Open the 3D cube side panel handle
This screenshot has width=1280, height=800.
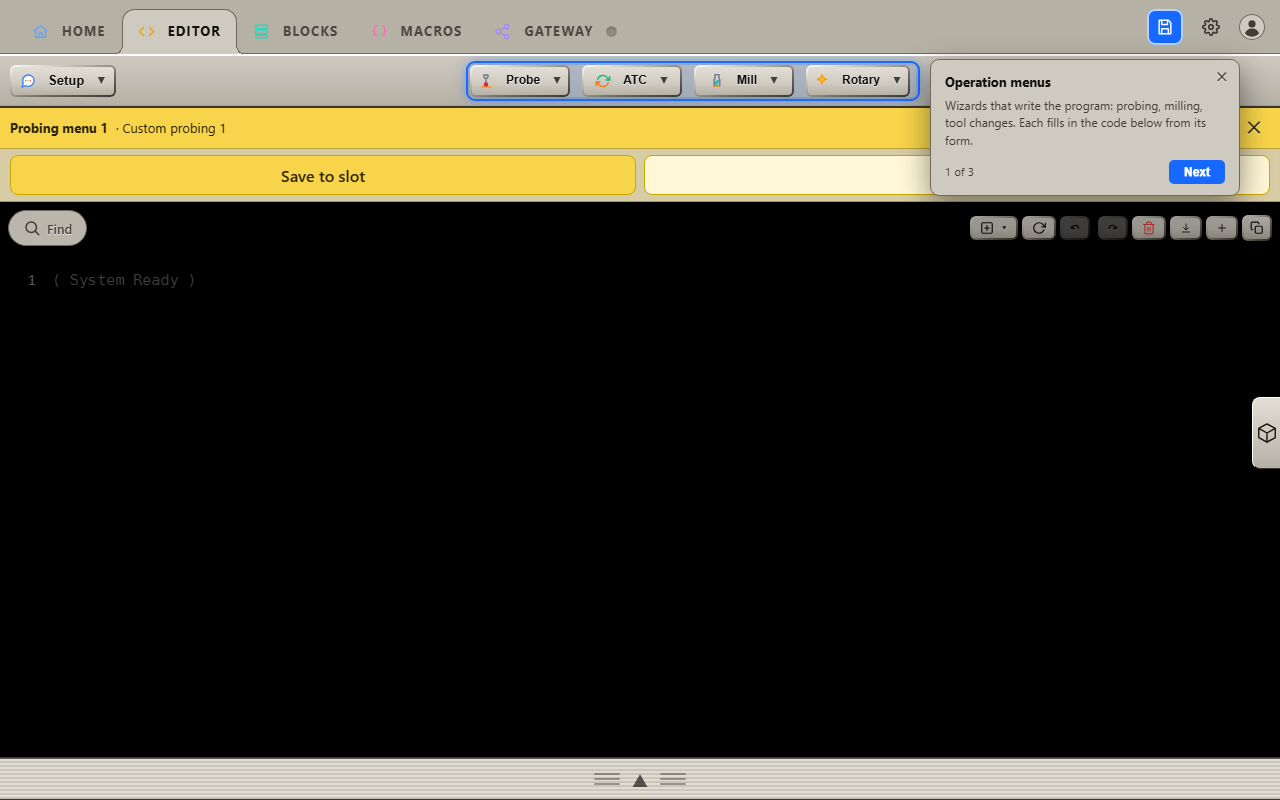tap(1266, 433)
